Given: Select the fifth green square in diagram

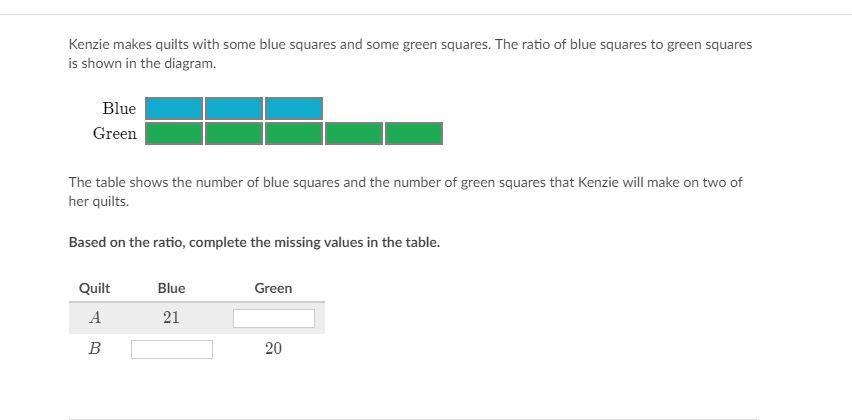Looking at the screenshot, I should tap(414, 133).
